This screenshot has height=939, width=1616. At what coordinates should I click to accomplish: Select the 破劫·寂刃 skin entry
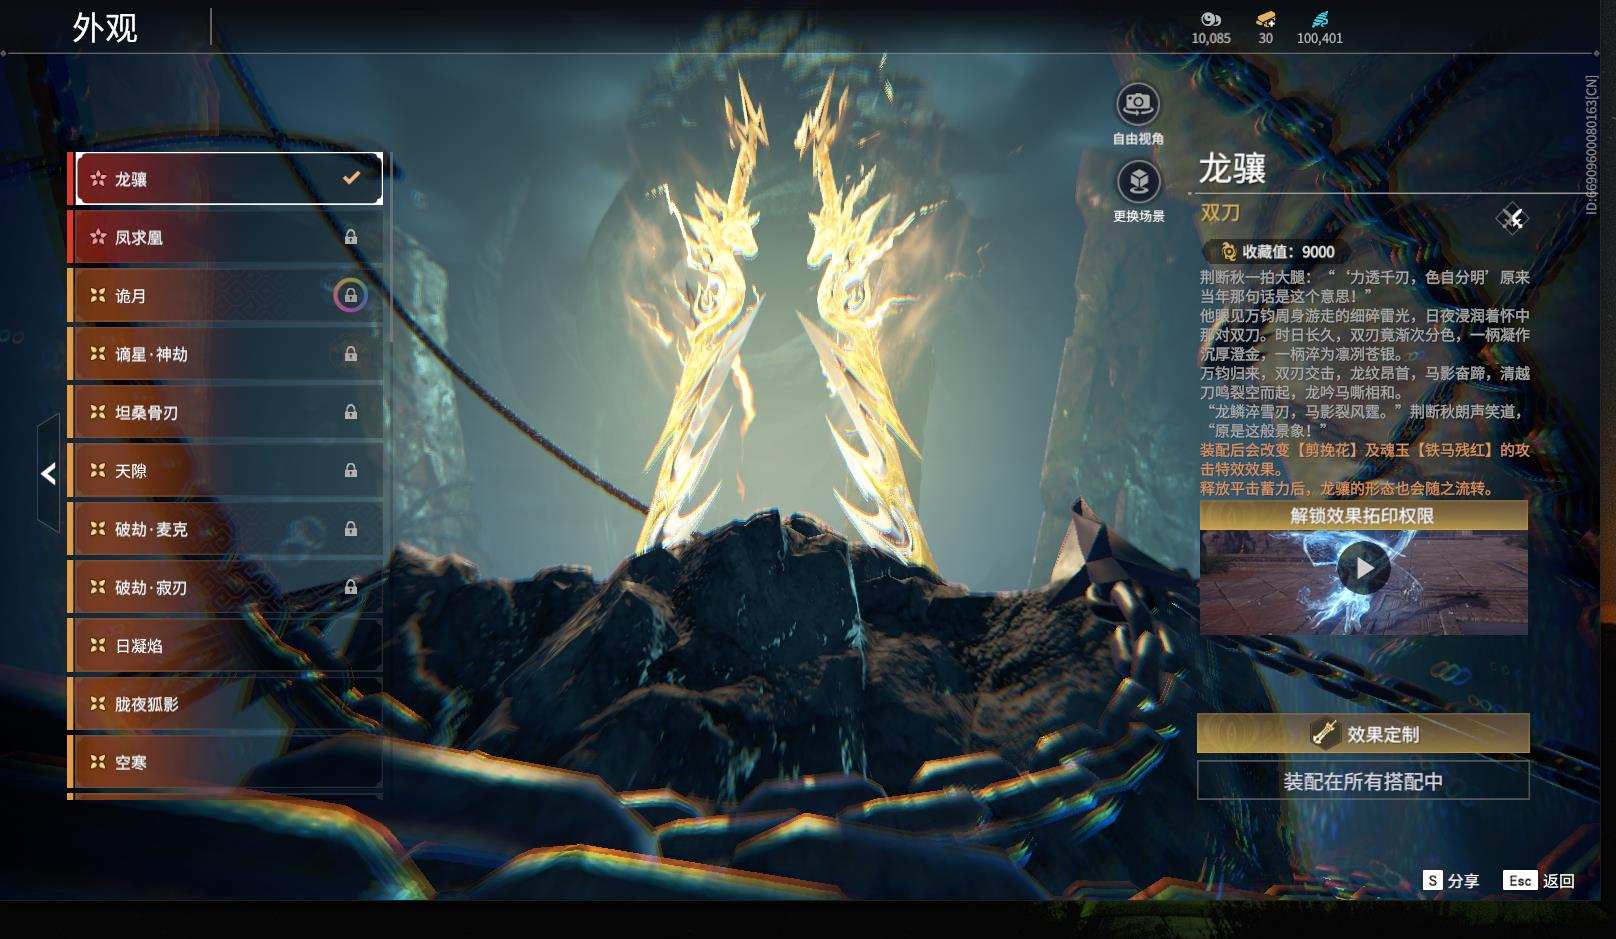pos(227,587)
